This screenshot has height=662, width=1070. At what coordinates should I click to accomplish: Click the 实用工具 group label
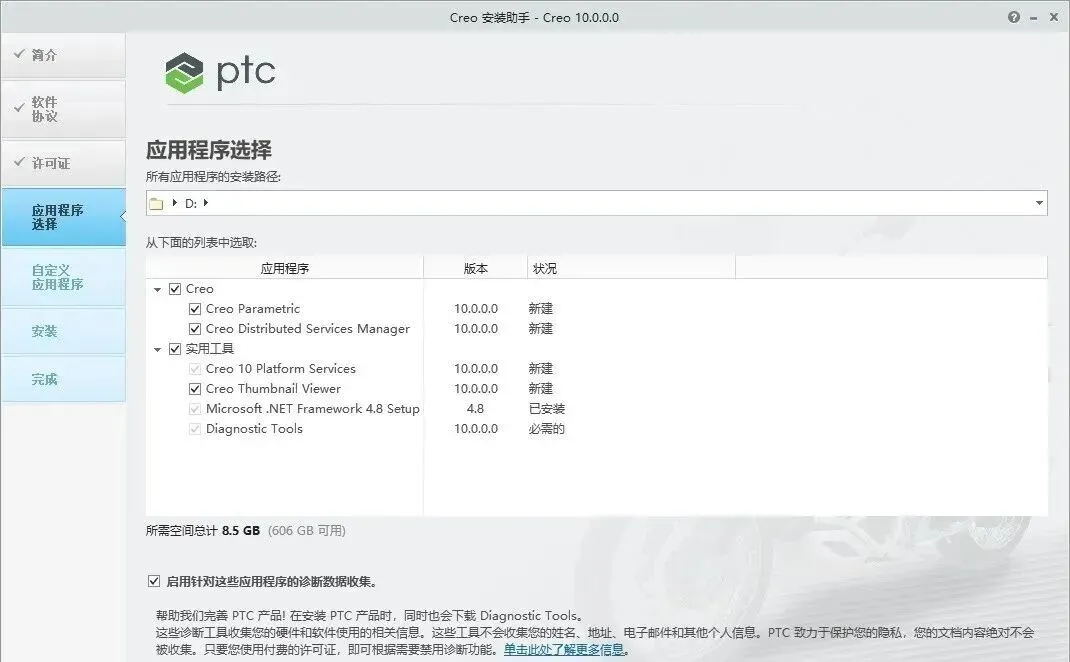pos(209,349)
